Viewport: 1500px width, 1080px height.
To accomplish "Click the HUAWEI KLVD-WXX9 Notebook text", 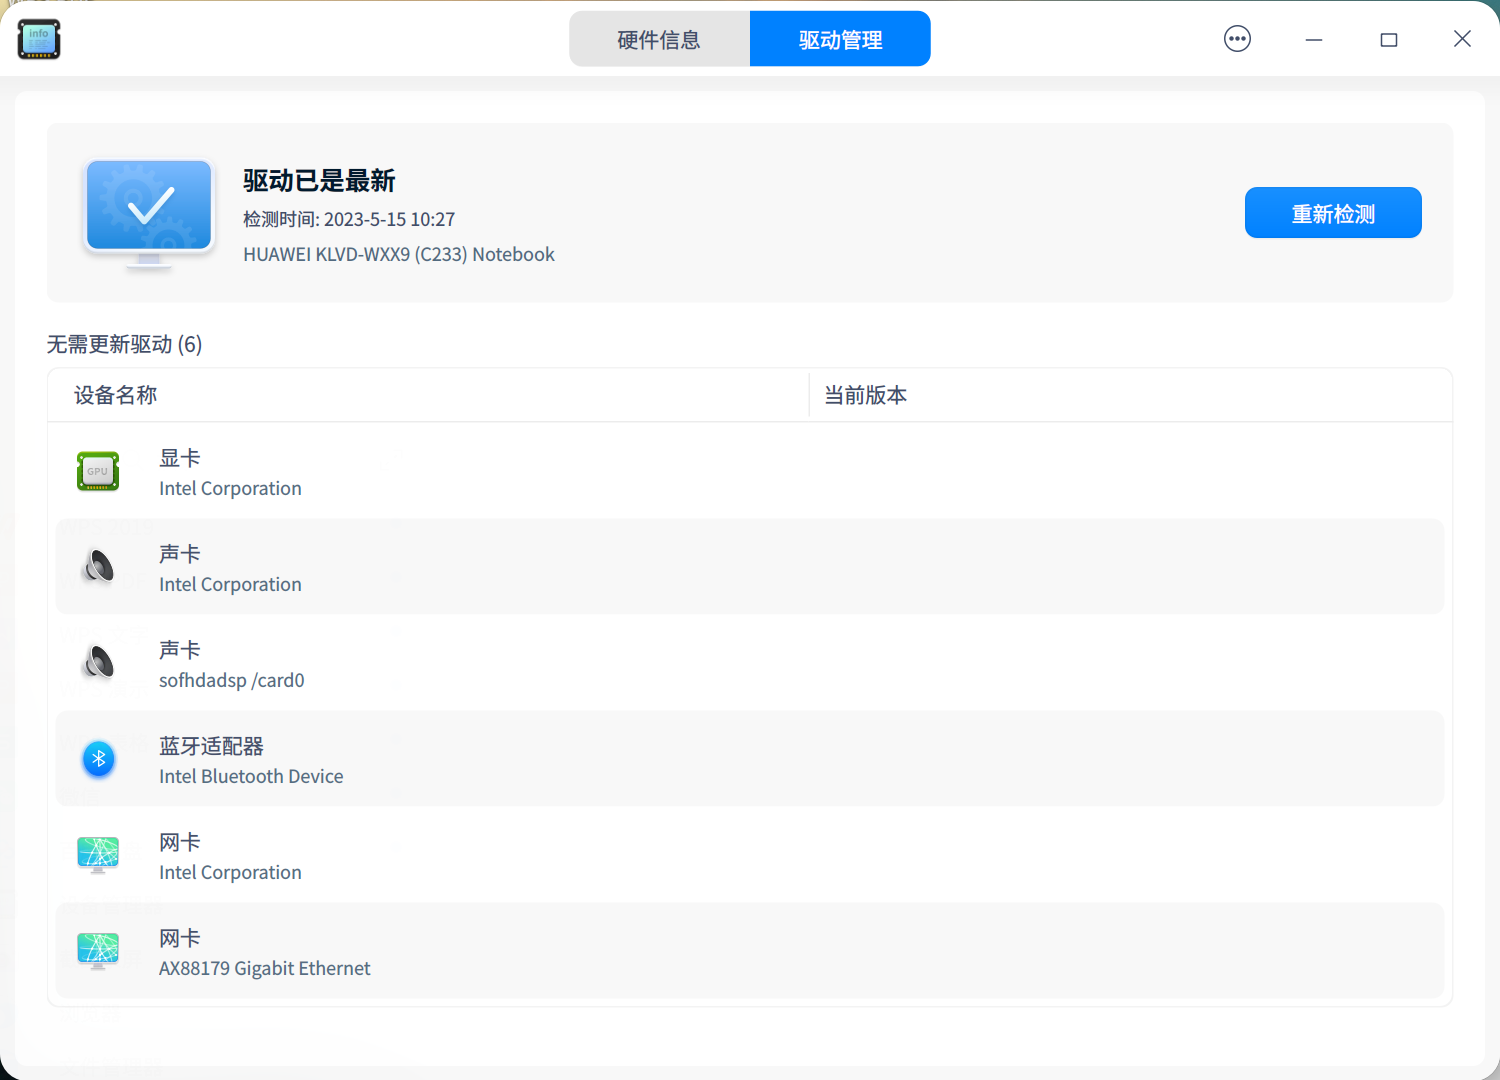I will pyautogui.click(x=398, y=254).
